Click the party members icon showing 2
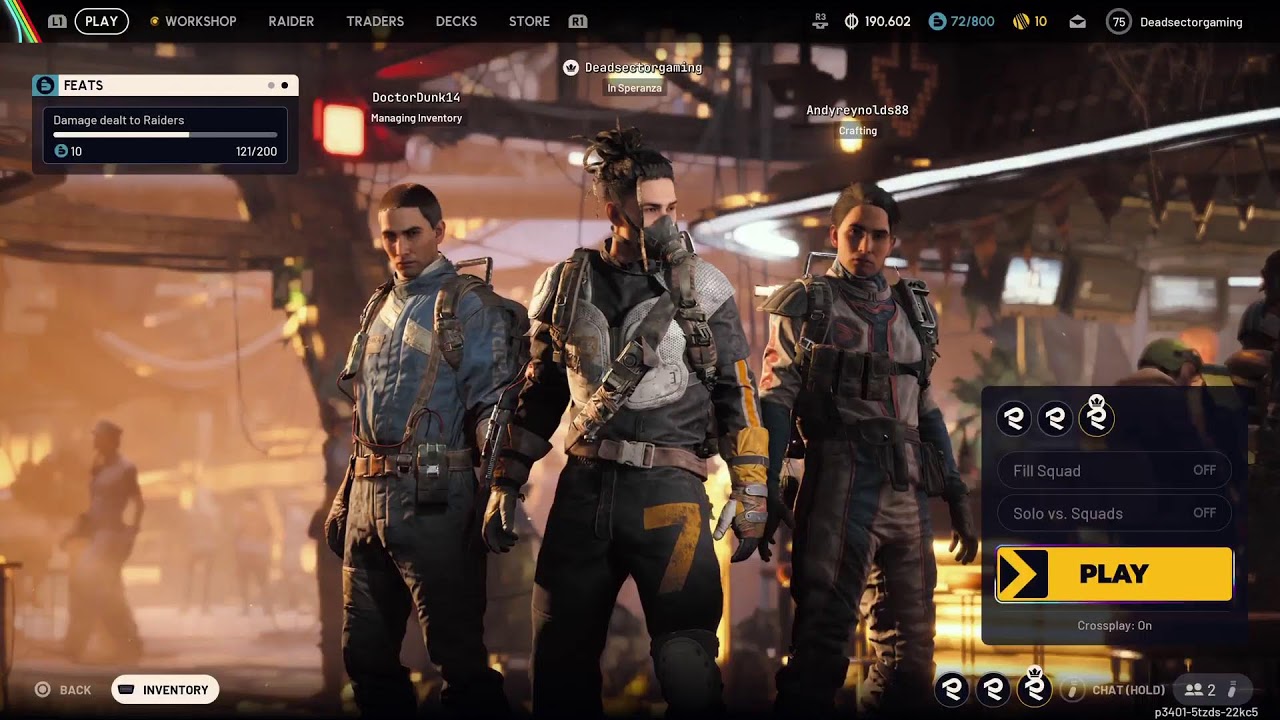This screenshot has height=720, width=1280. [x=1193, y=689]
